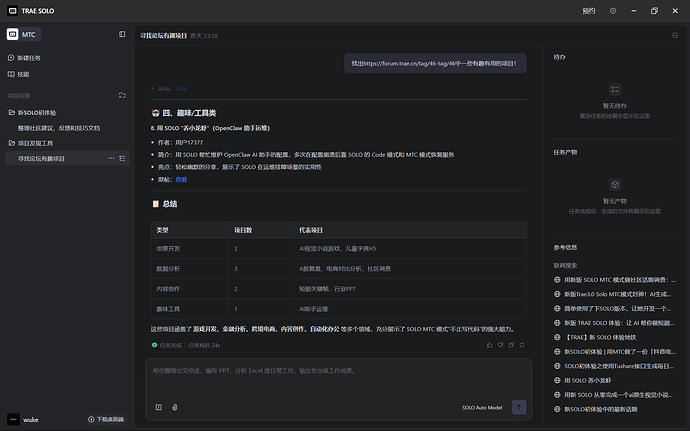Collapse the 项目发现工具 project folder
Image resolution: width=690 pixels, height=431 pixels.
click(x=31, y=143)
